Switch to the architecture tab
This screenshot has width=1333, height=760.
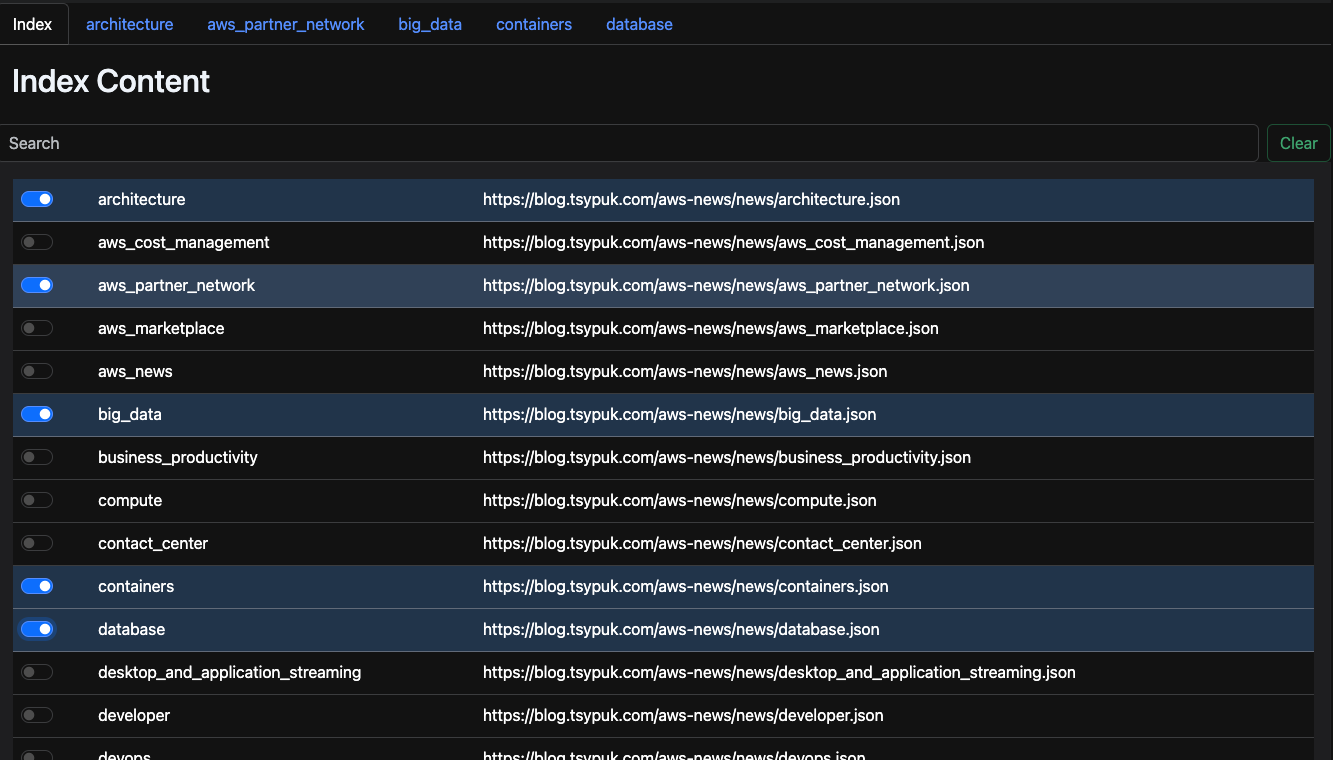[x=130, y=24]
